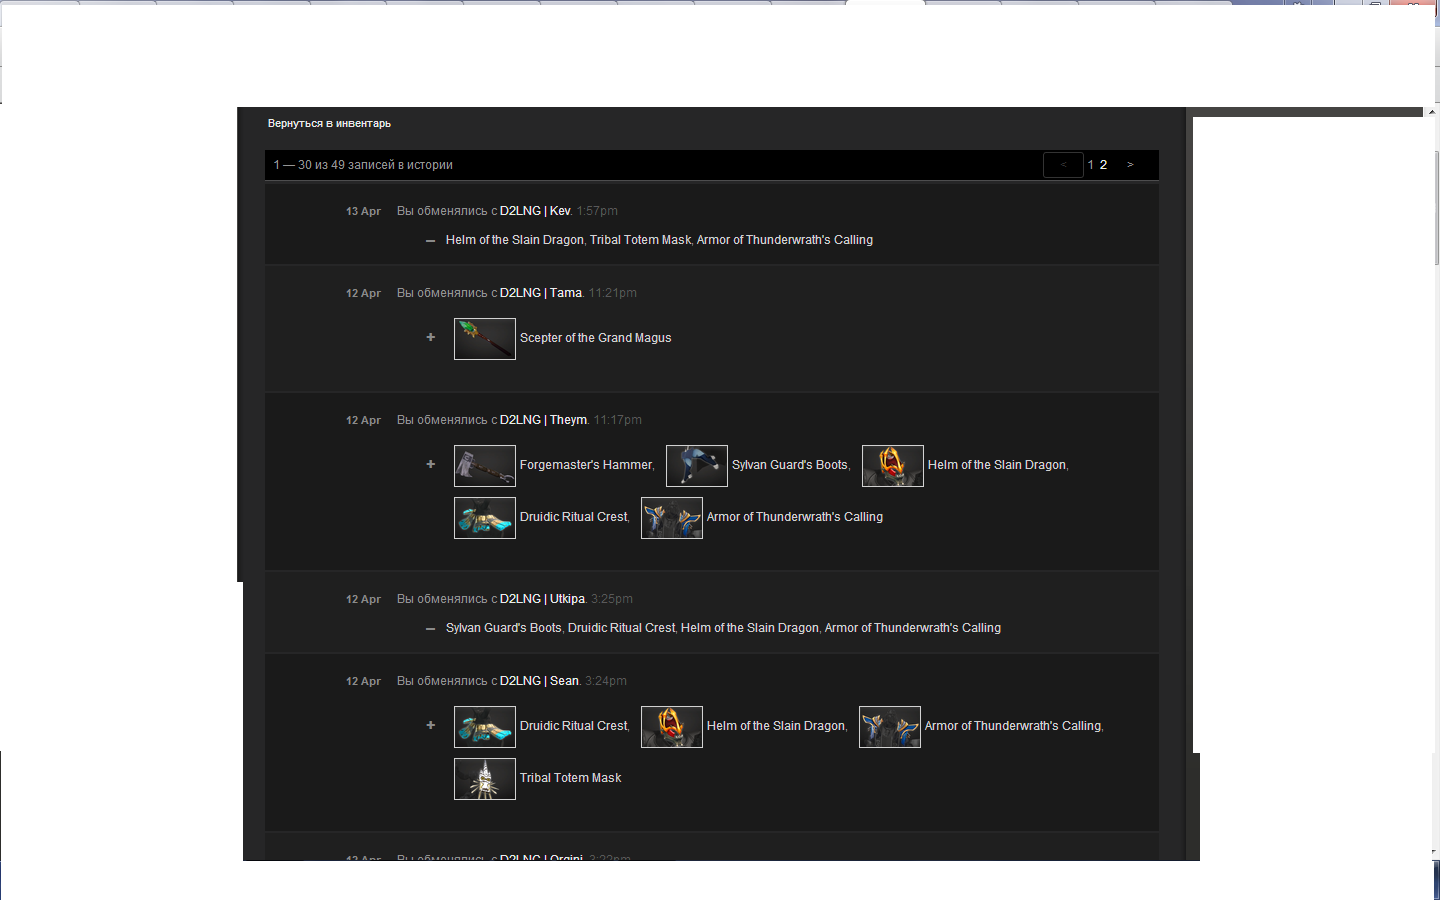Click Armor of Thunderwrath's Calling icon in Theym trade
1440x900 pixels.
point(672,518)
